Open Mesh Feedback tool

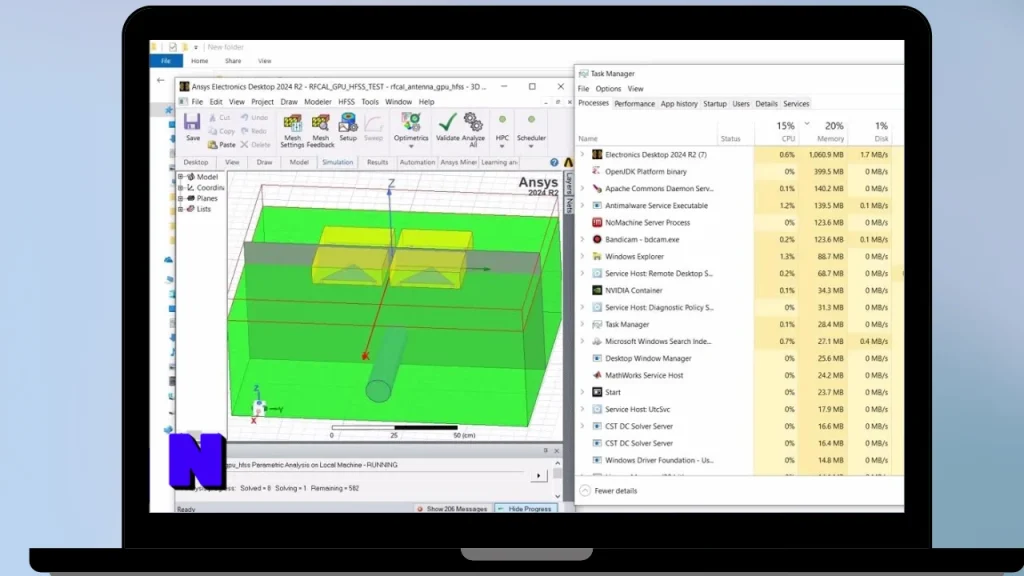pos(321,131)
